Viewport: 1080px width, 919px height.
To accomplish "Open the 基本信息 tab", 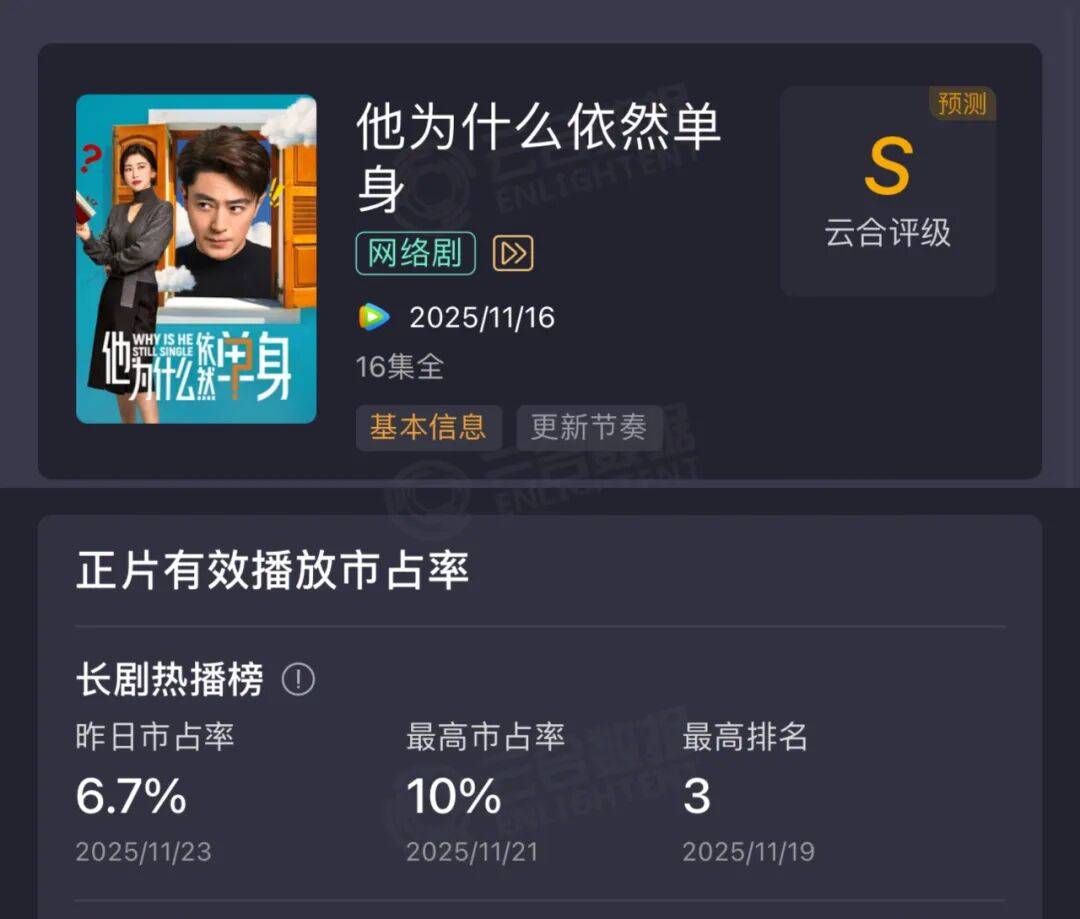I will [x=428, y=427].
